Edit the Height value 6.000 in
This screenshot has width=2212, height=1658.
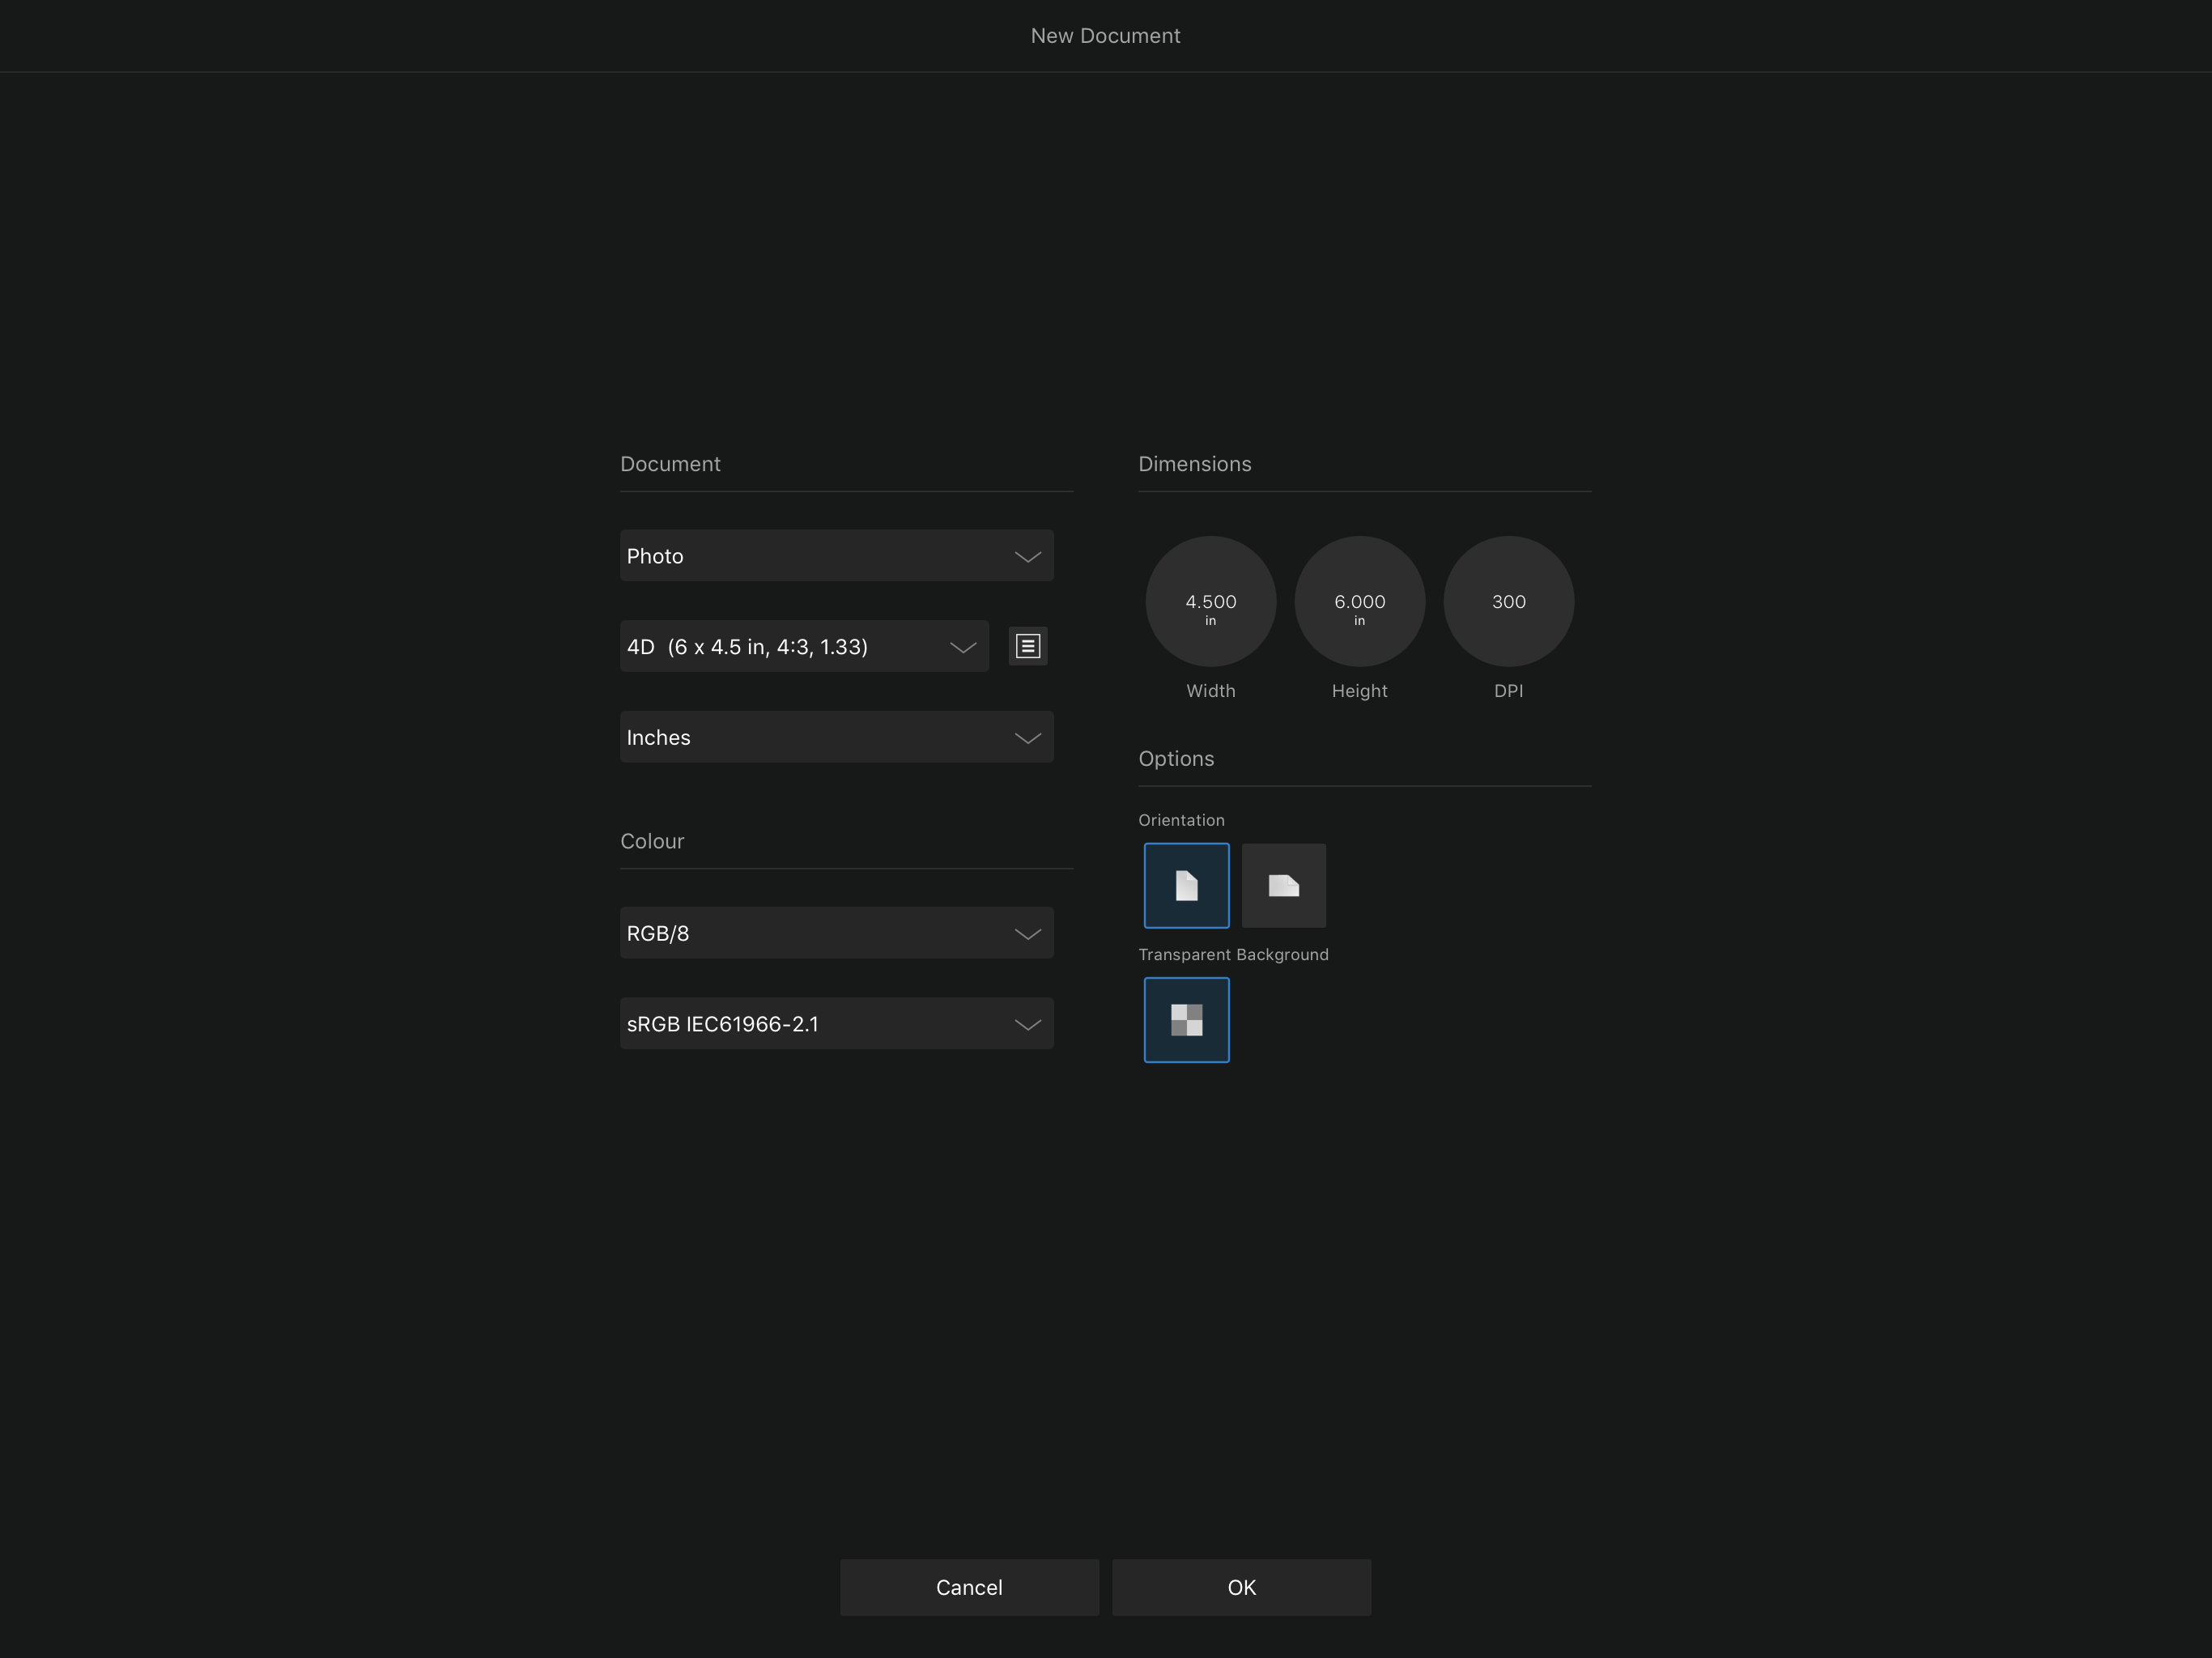pos(1359,602)
